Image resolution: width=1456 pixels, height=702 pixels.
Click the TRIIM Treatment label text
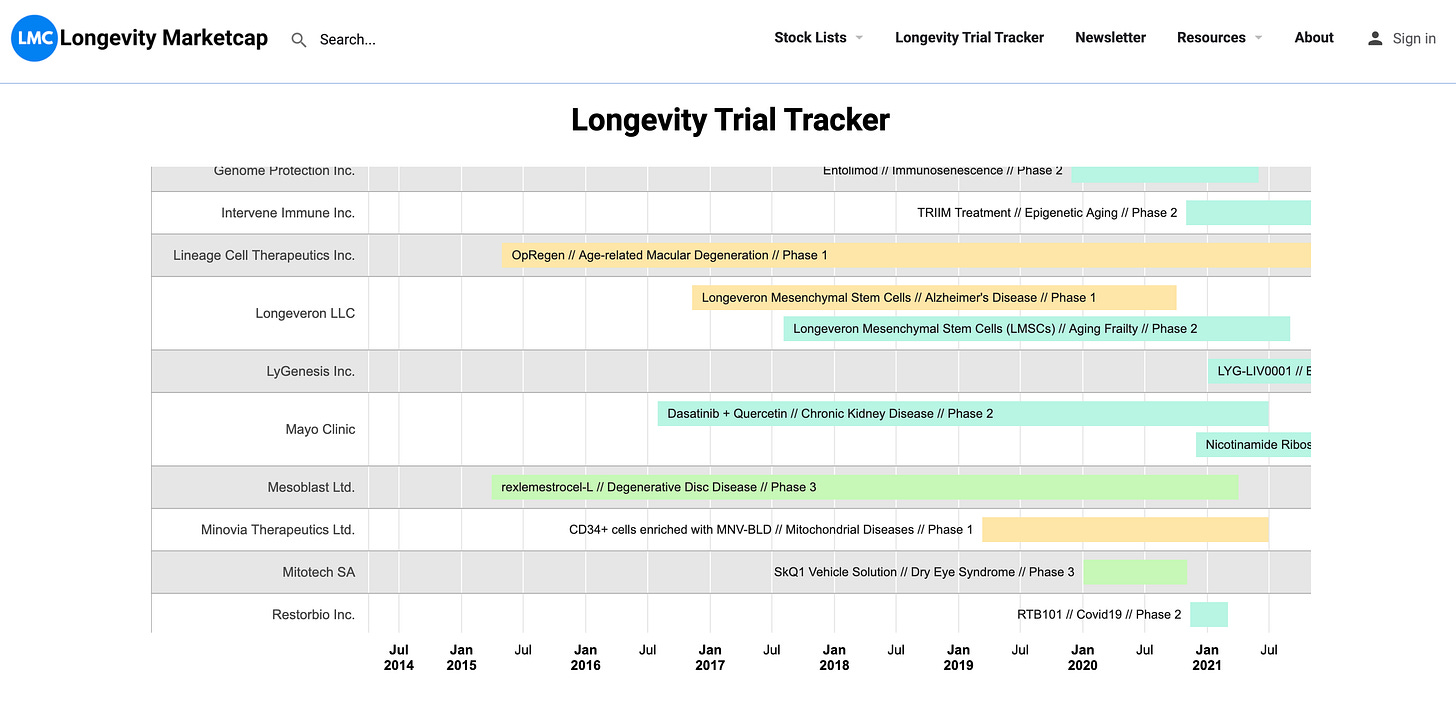[1047, 213]
